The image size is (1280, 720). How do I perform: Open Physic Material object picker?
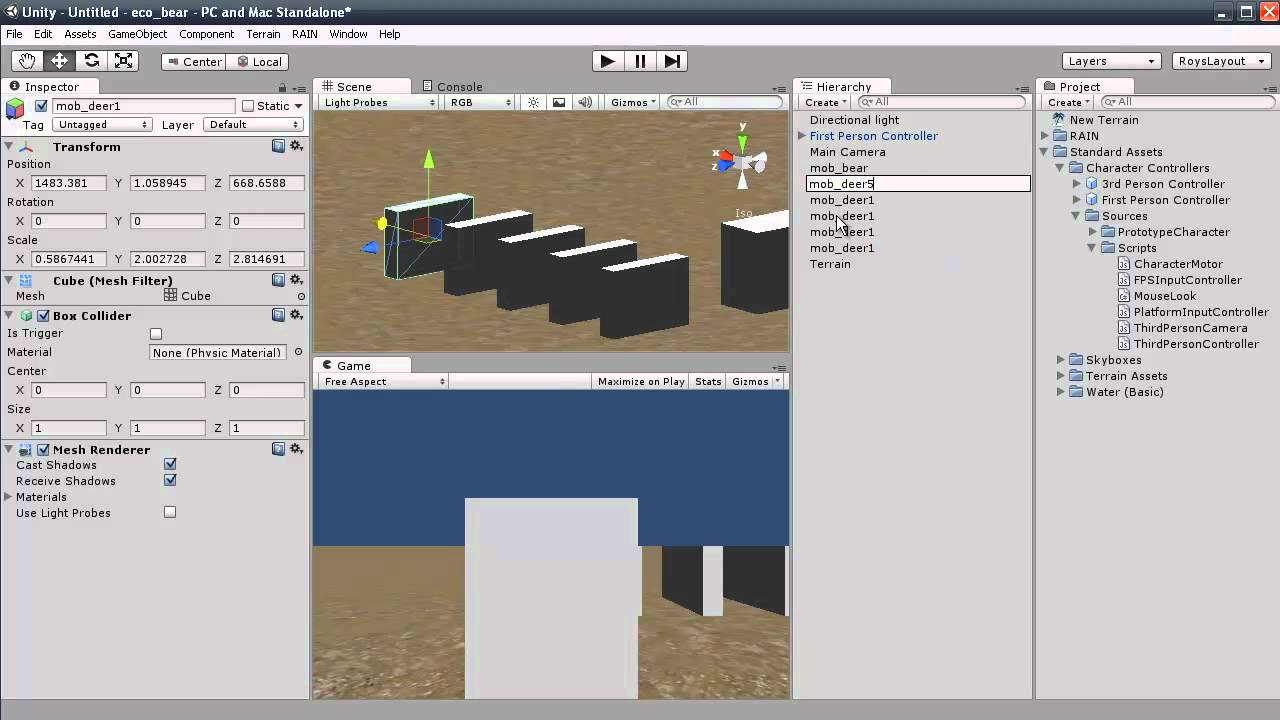tap(297, 352)
